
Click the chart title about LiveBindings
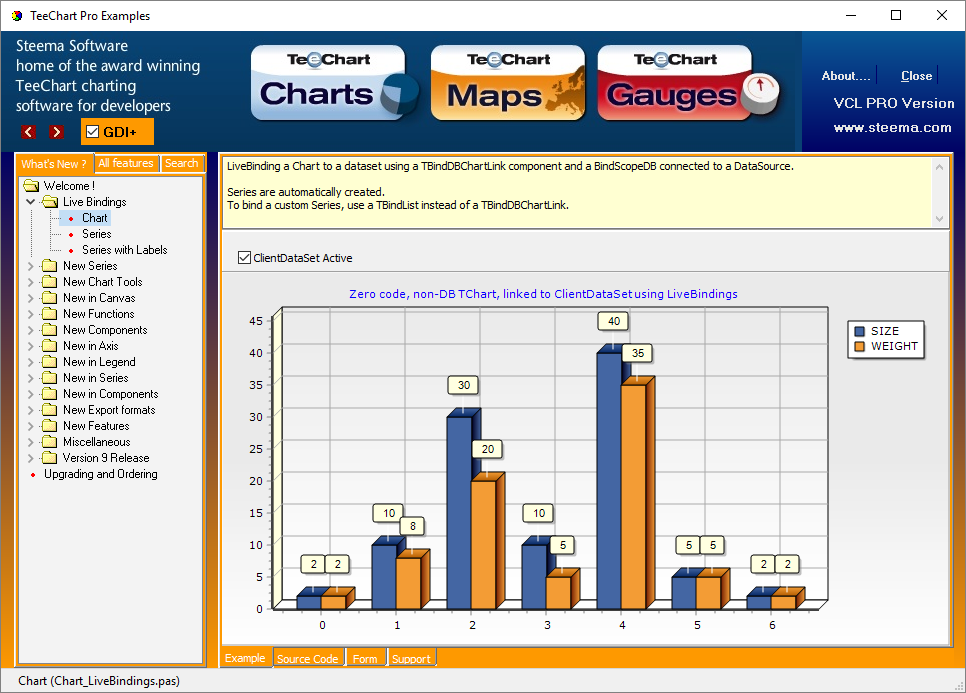(543, 294)
